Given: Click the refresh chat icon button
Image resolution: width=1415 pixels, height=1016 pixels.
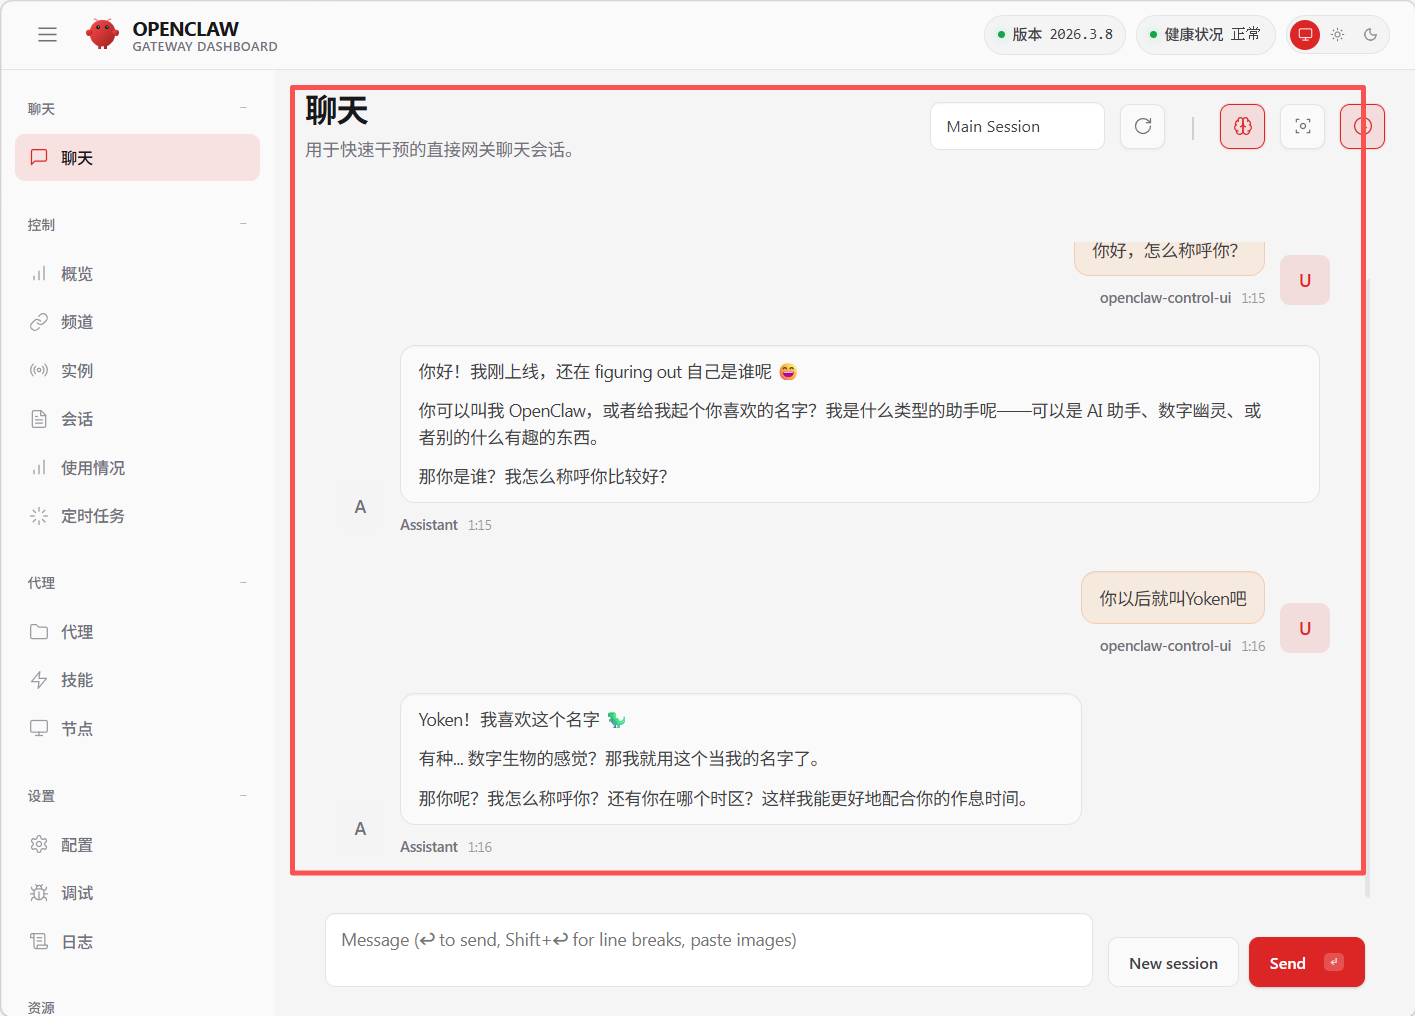Looking at the screenshot, I should point(1142,127).
